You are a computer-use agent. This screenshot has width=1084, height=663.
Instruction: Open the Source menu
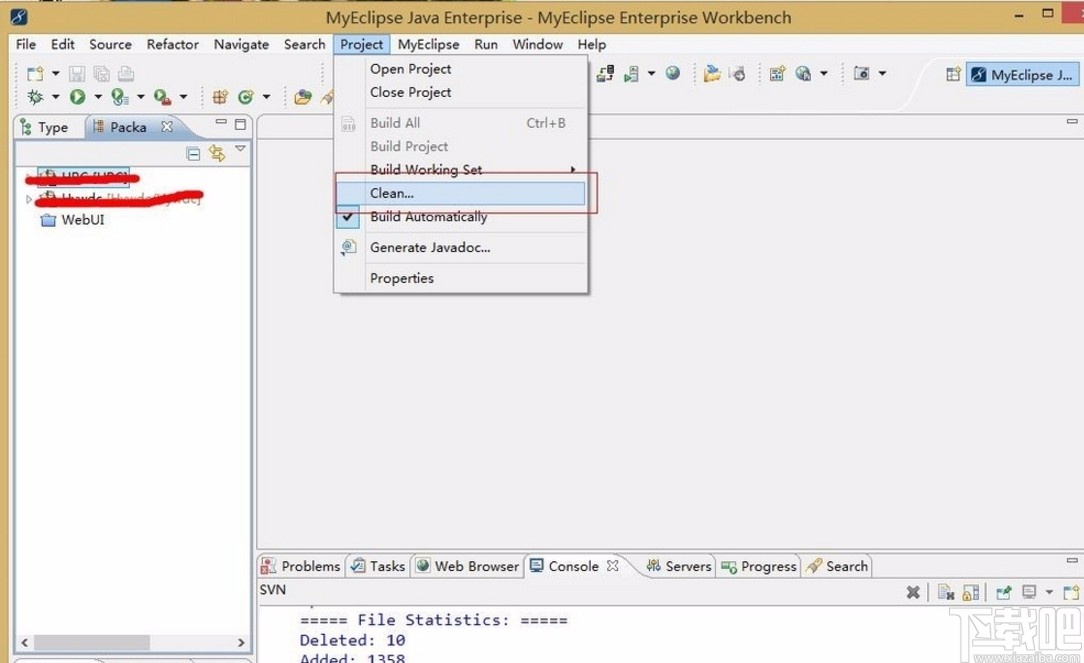click(110, 44)
